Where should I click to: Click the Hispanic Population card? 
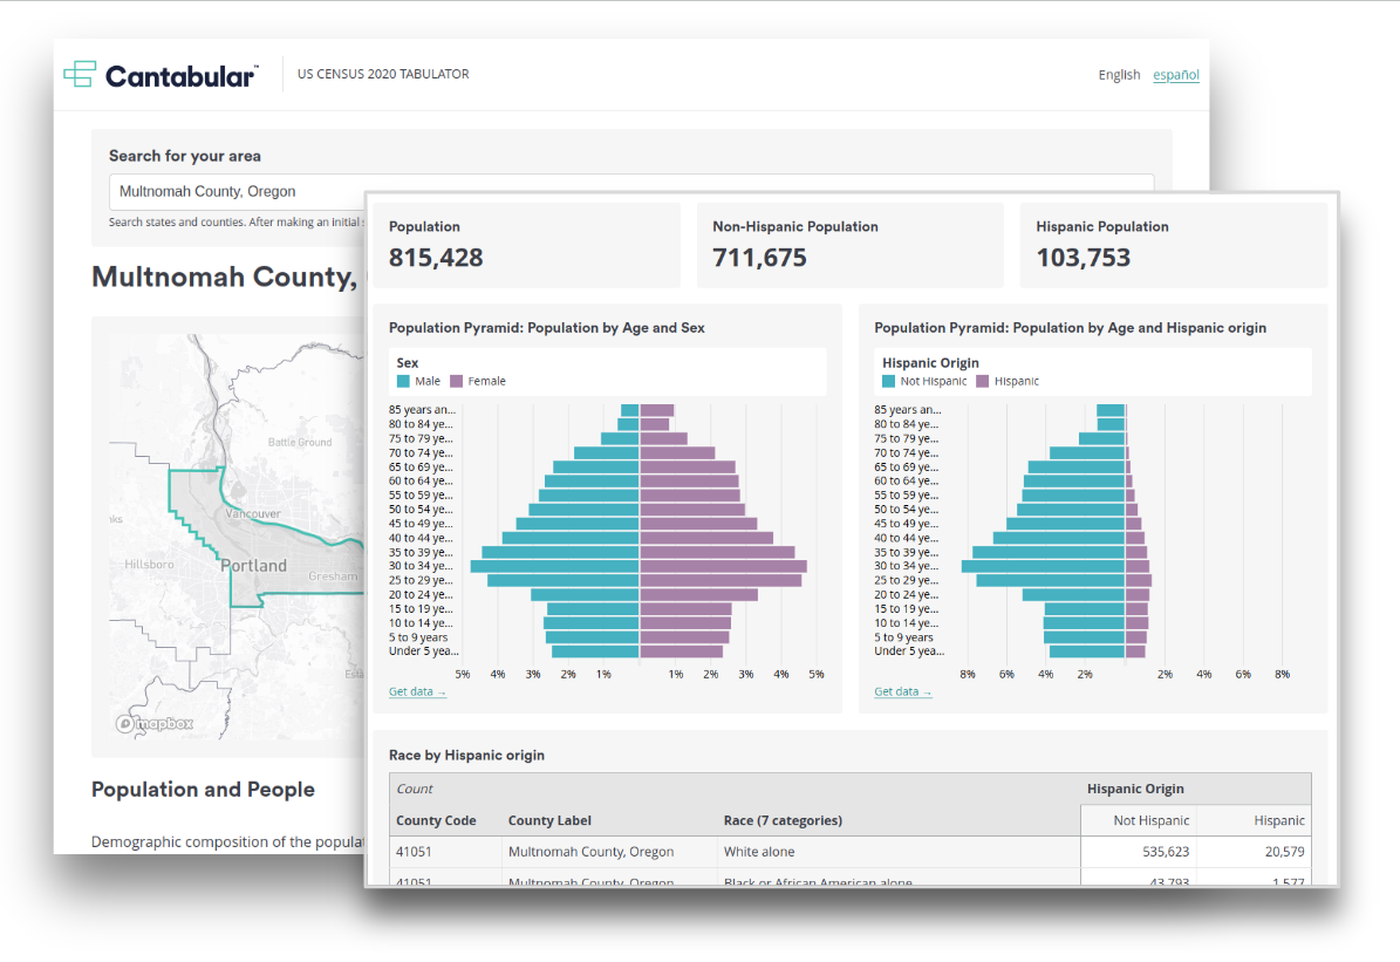1174,245
